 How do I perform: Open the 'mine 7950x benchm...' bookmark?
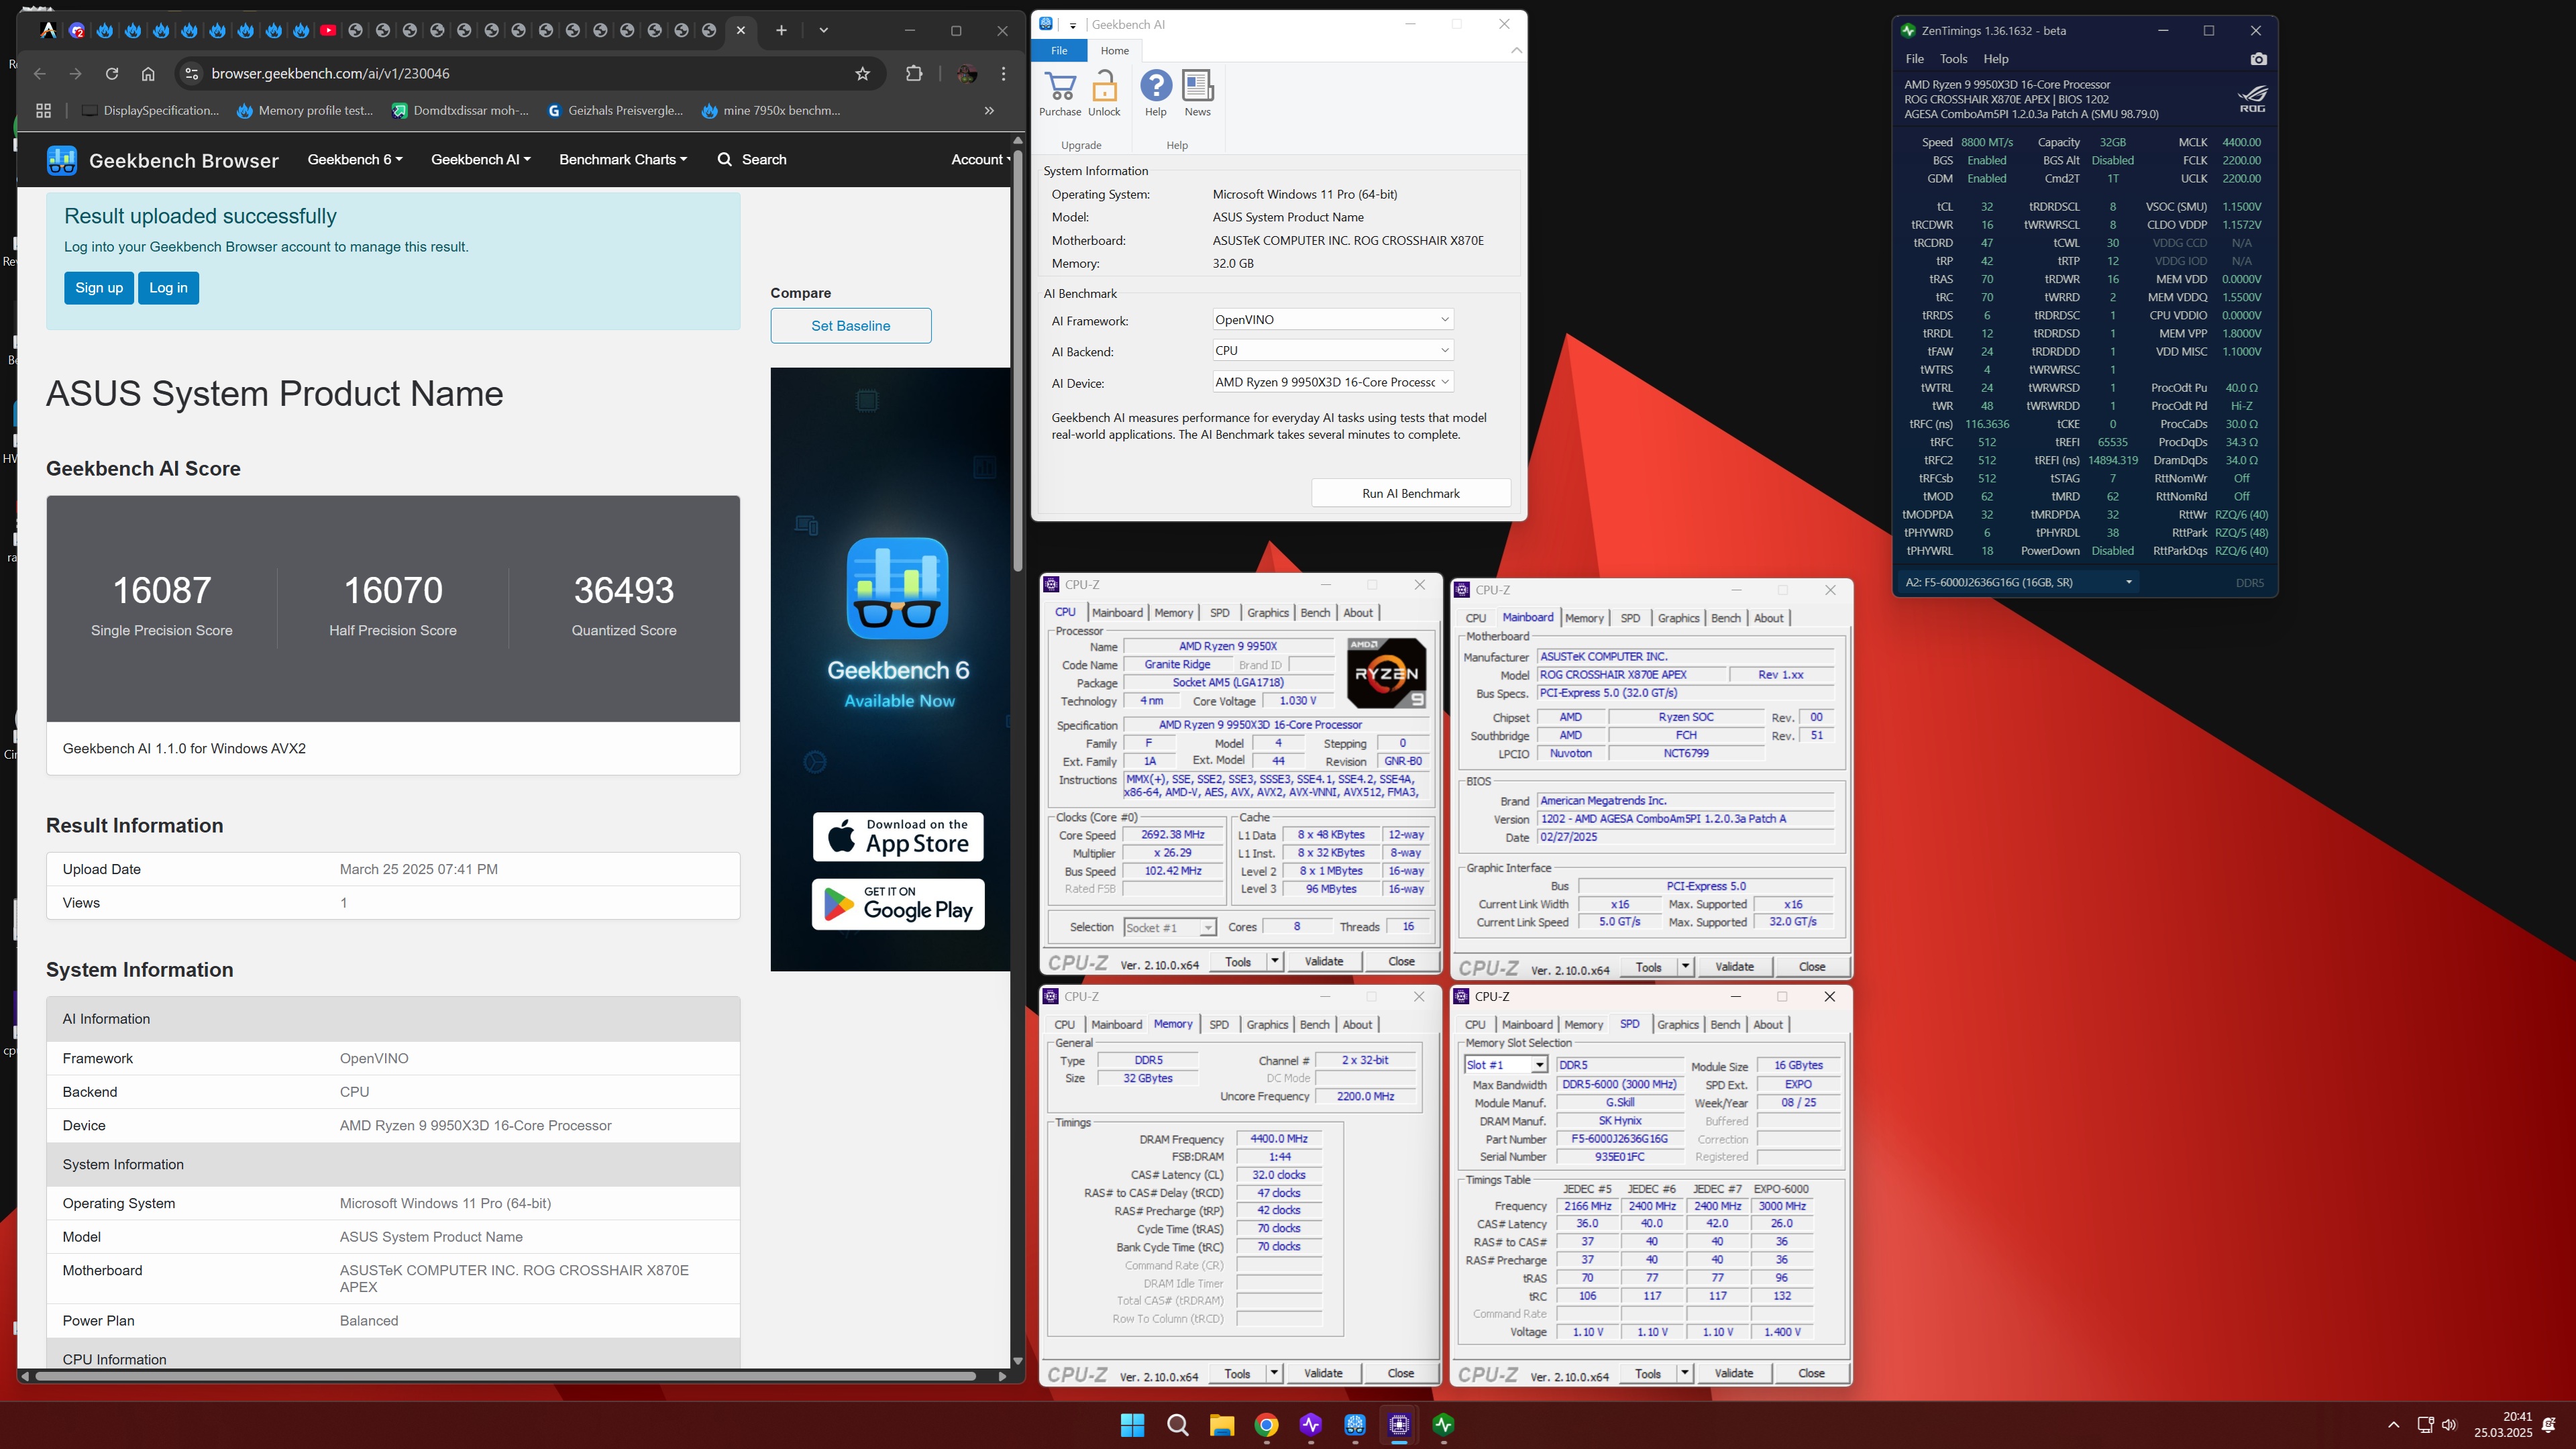(770, 111)
